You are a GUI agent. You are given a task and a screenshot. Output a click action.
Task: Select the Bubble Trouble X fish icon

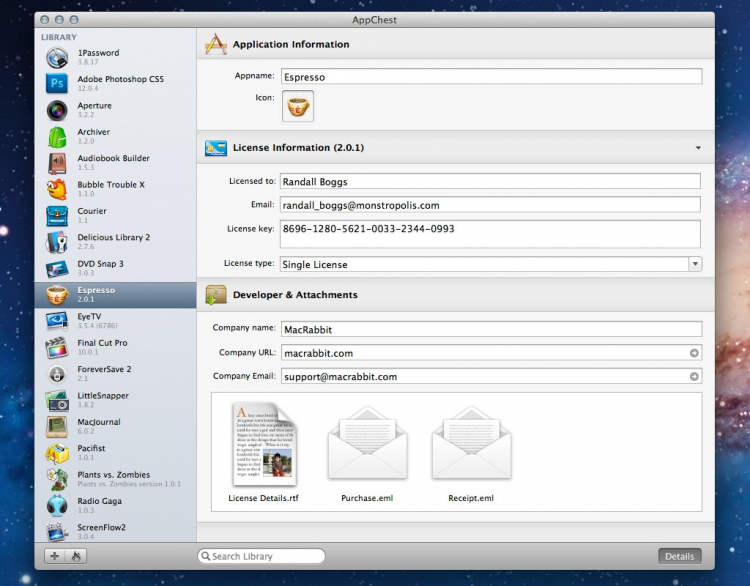tap(57, 189)
